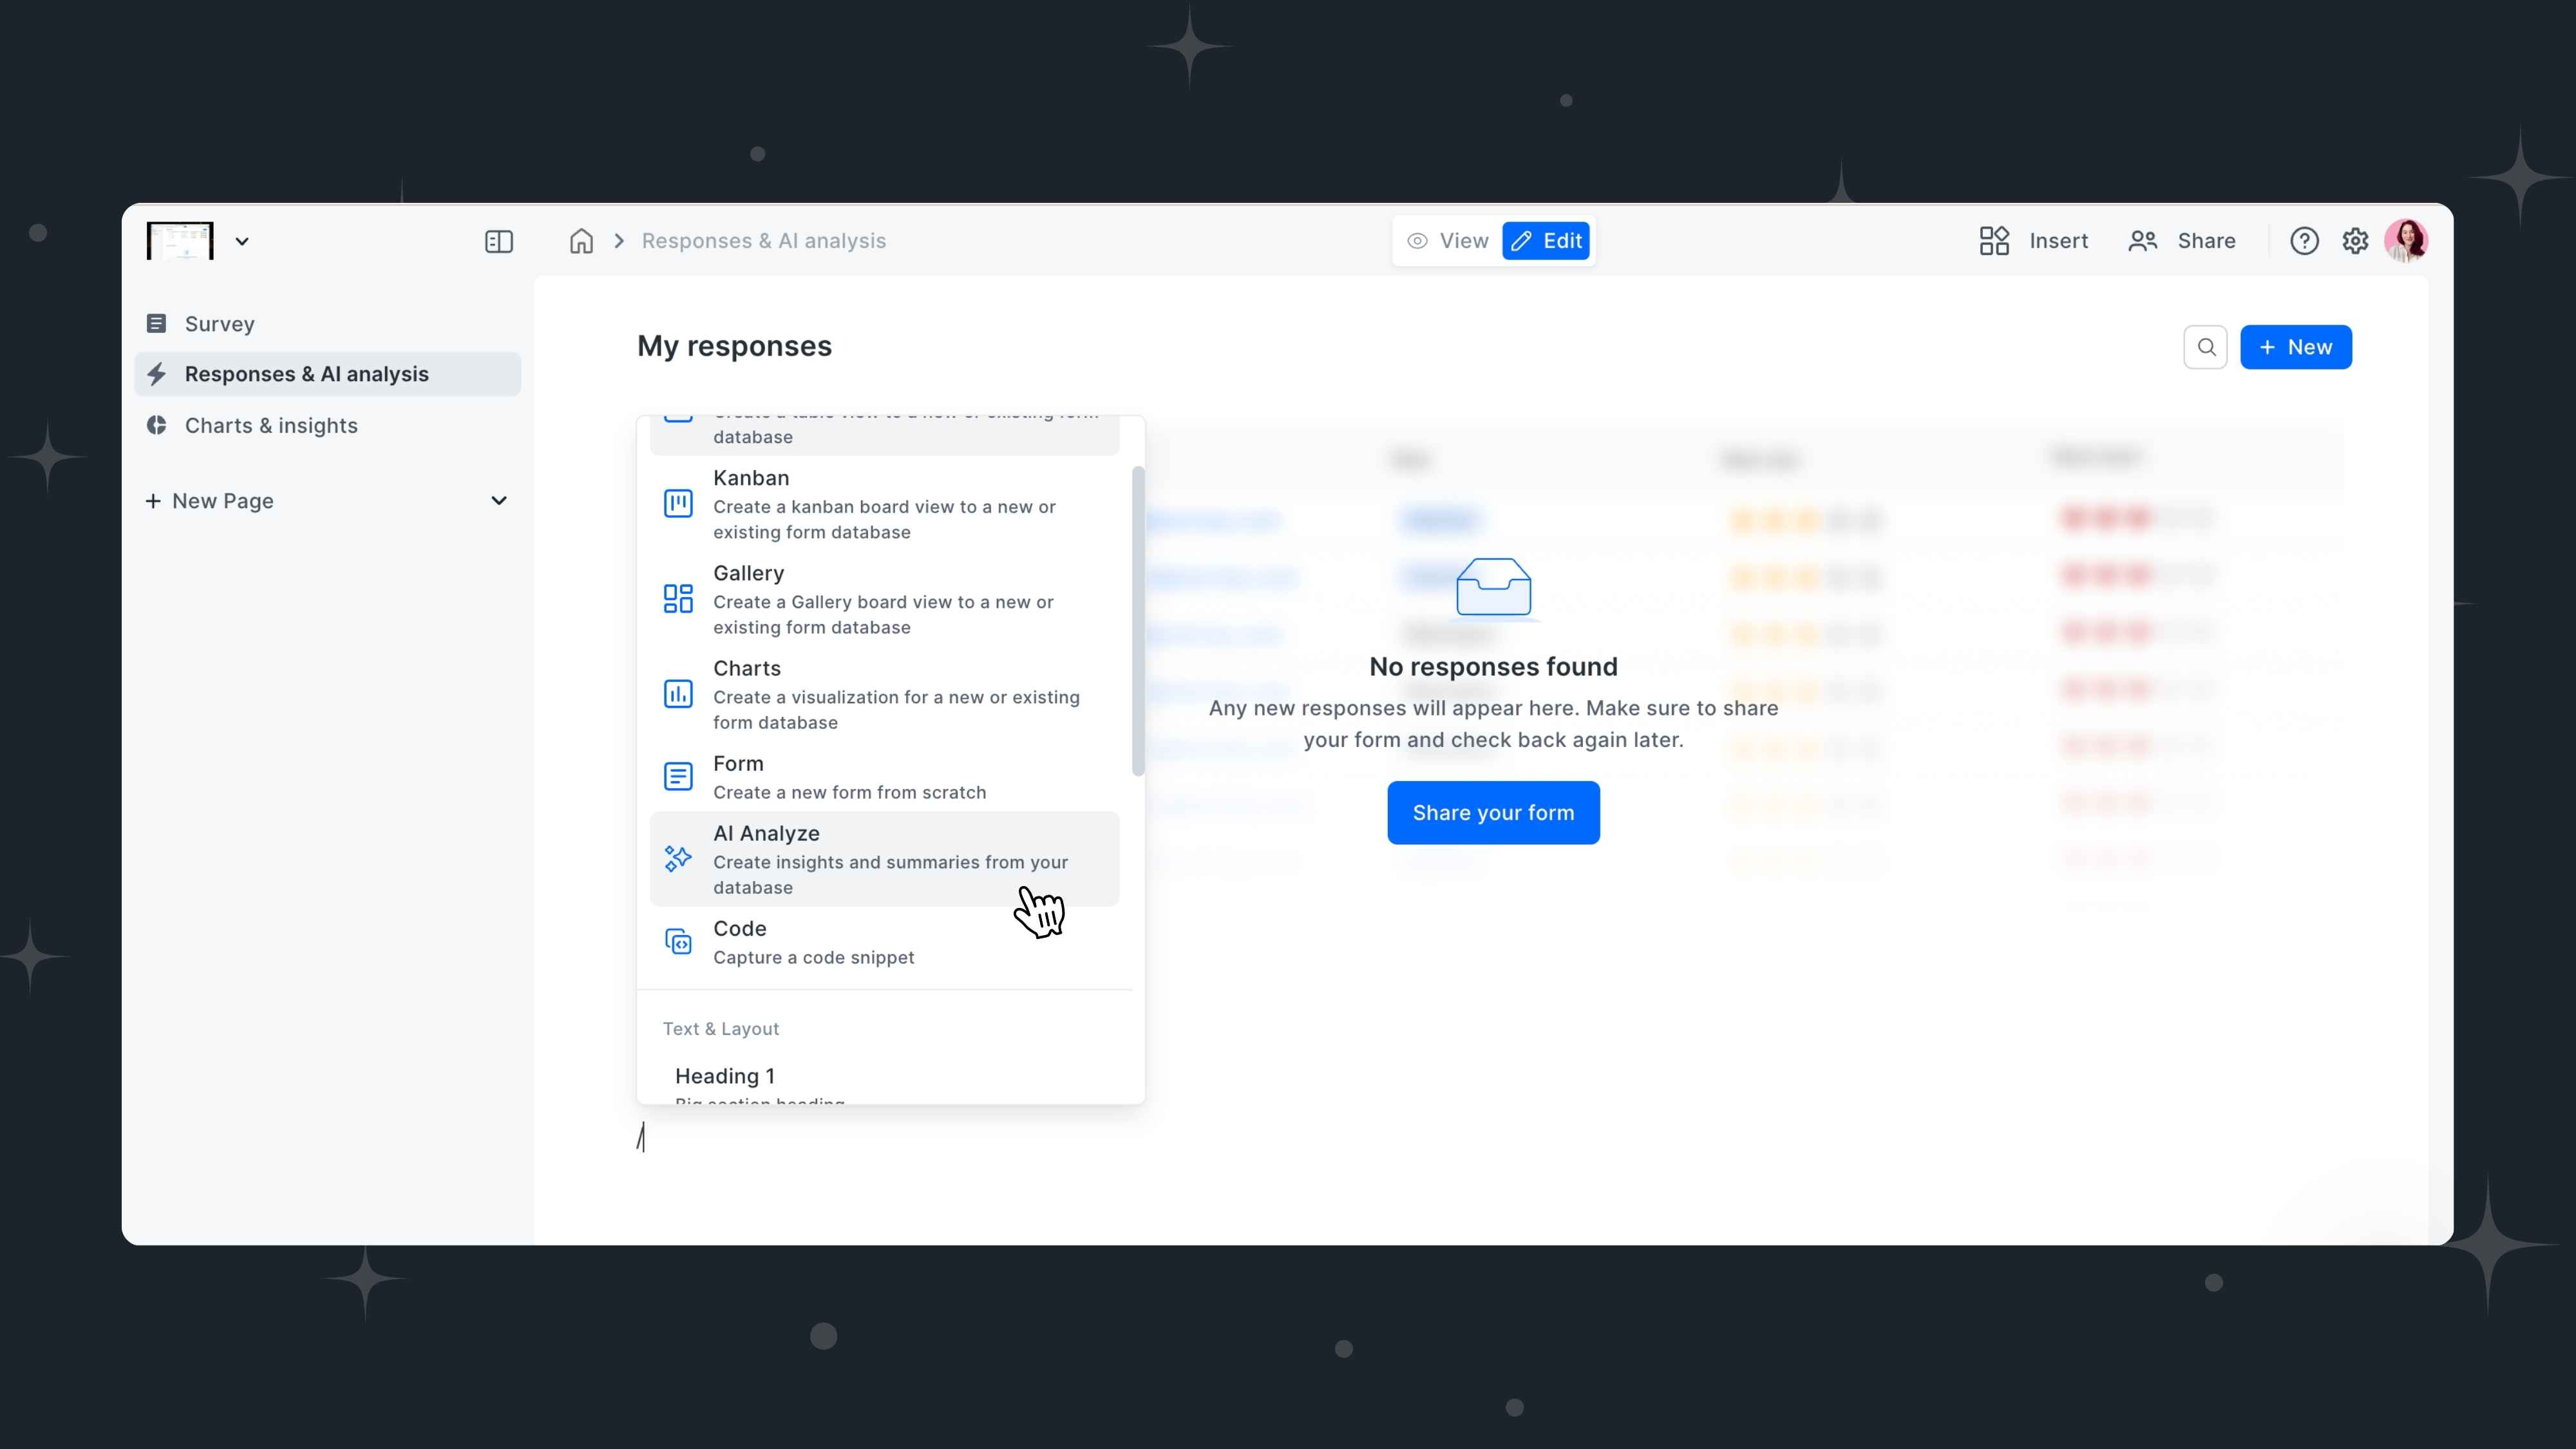Screen dimensions: 2576x1449
Task: Click the Survey page icon
Action: click(x=156, y=323)
